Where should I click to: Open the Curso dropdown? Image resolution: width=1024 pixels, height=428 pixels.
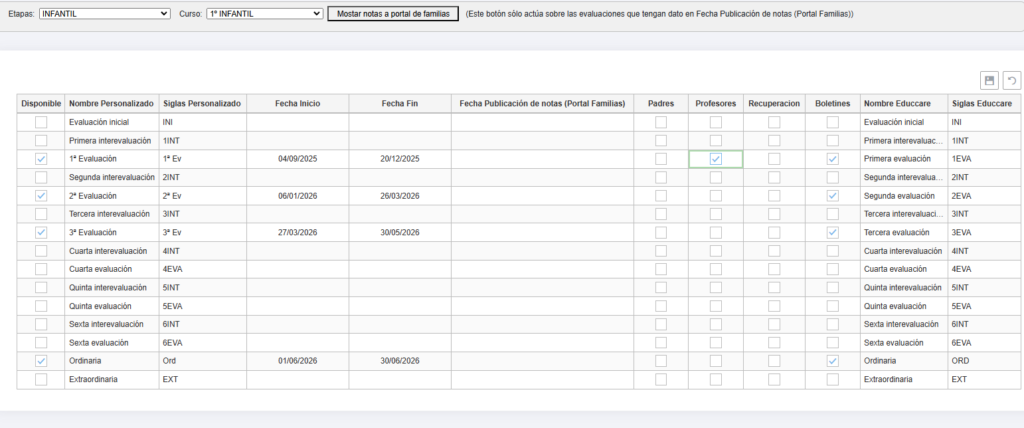coord(264,14)
